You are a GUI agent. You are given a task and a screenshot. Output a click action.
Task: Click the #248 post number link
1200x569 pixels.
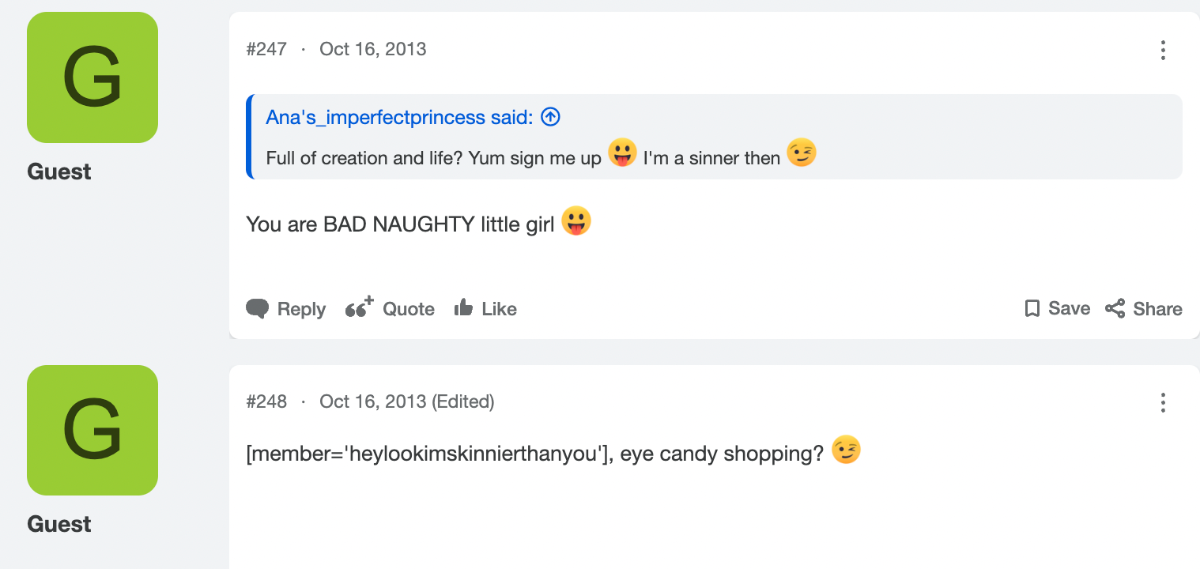point(266,402)
